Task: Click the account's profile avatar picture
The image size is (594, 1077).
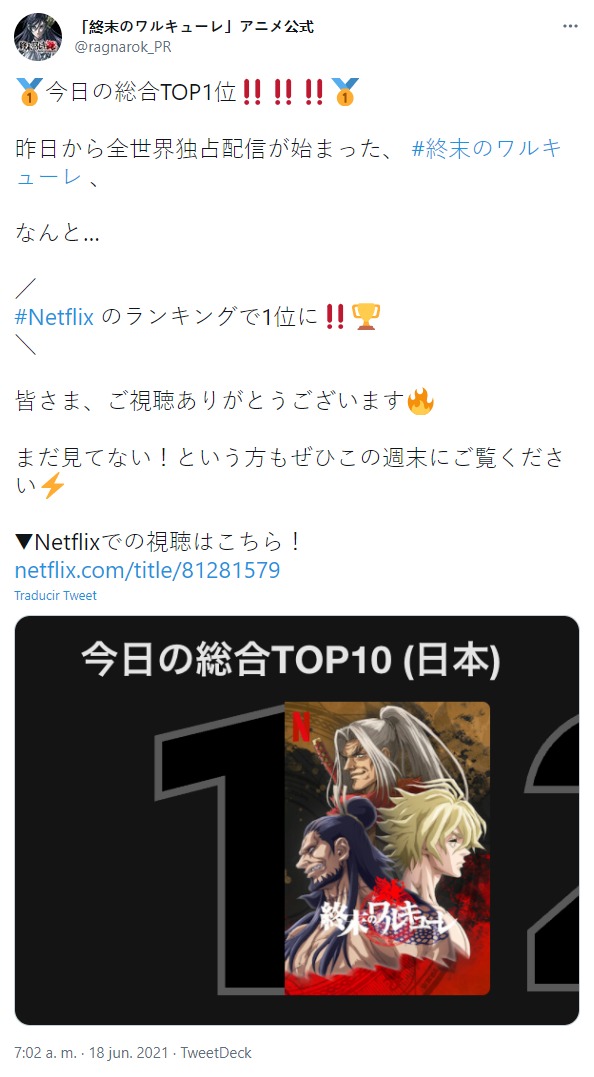Action: pos(38,37)
